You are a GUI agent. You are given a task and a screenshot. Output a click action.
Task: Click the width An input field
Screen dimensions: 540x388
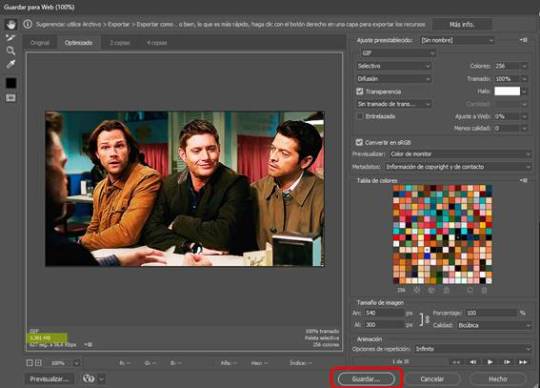pos(384,313)
